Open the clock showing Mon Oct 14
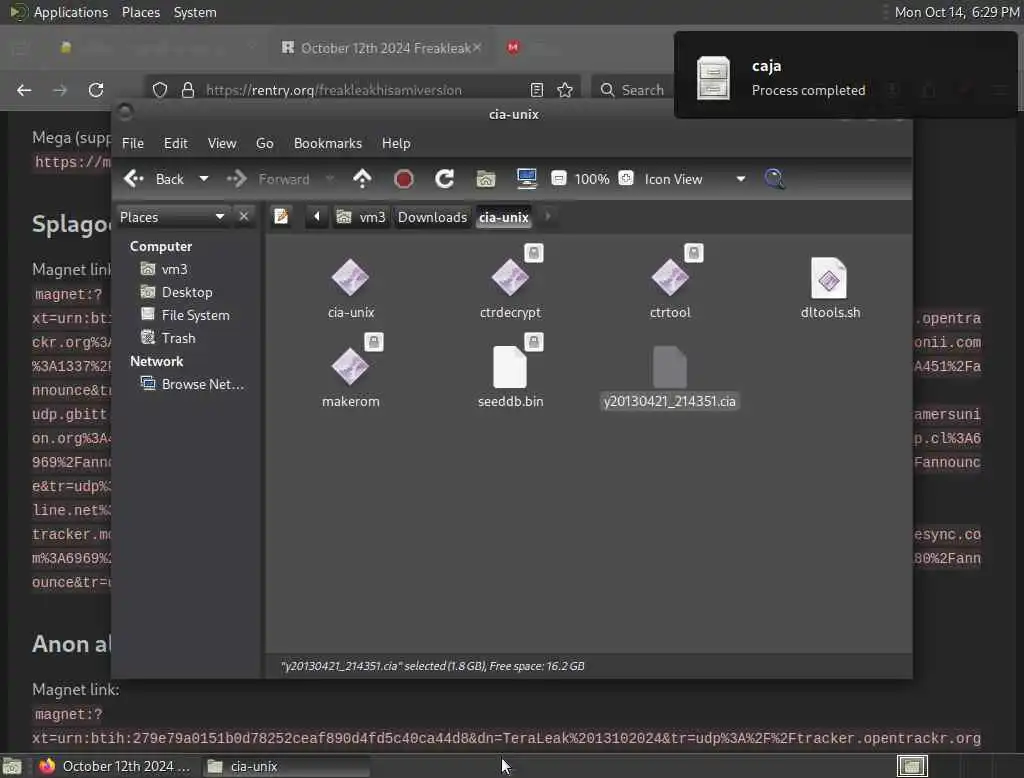 (x=957, y=12)
